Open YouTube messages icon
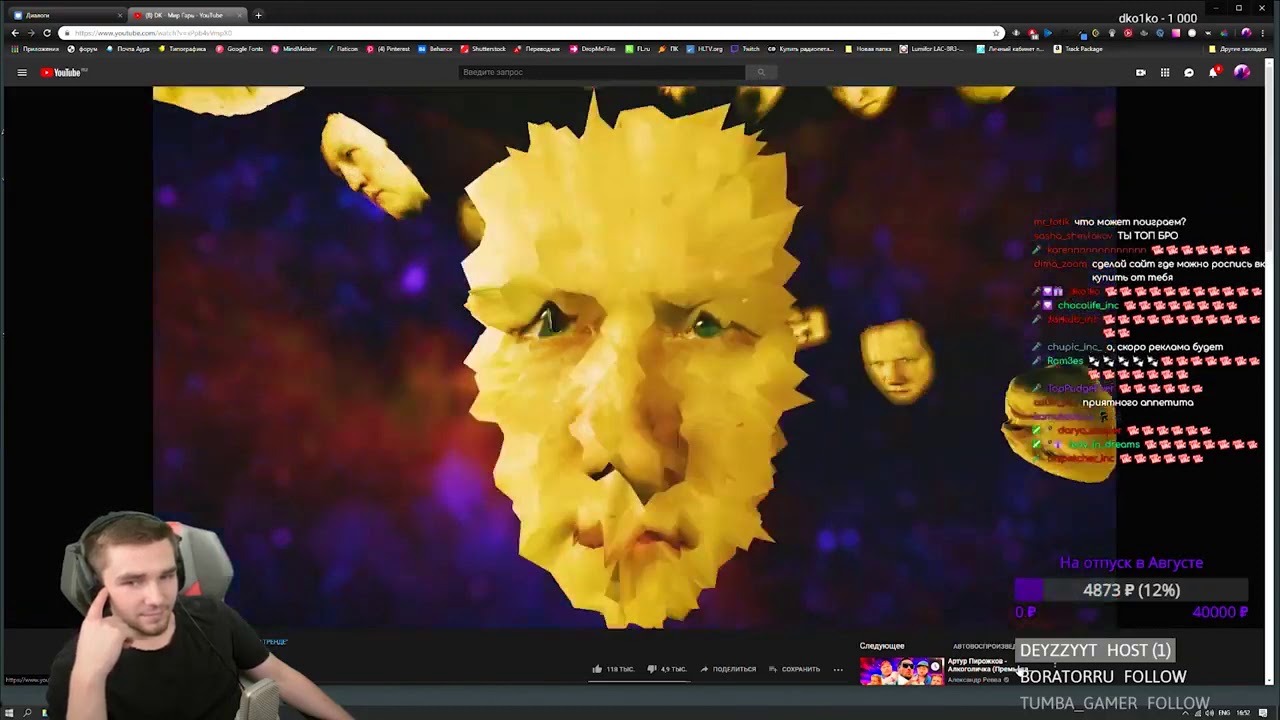This screenshot has width=1280, height=720. (1189, 72)
